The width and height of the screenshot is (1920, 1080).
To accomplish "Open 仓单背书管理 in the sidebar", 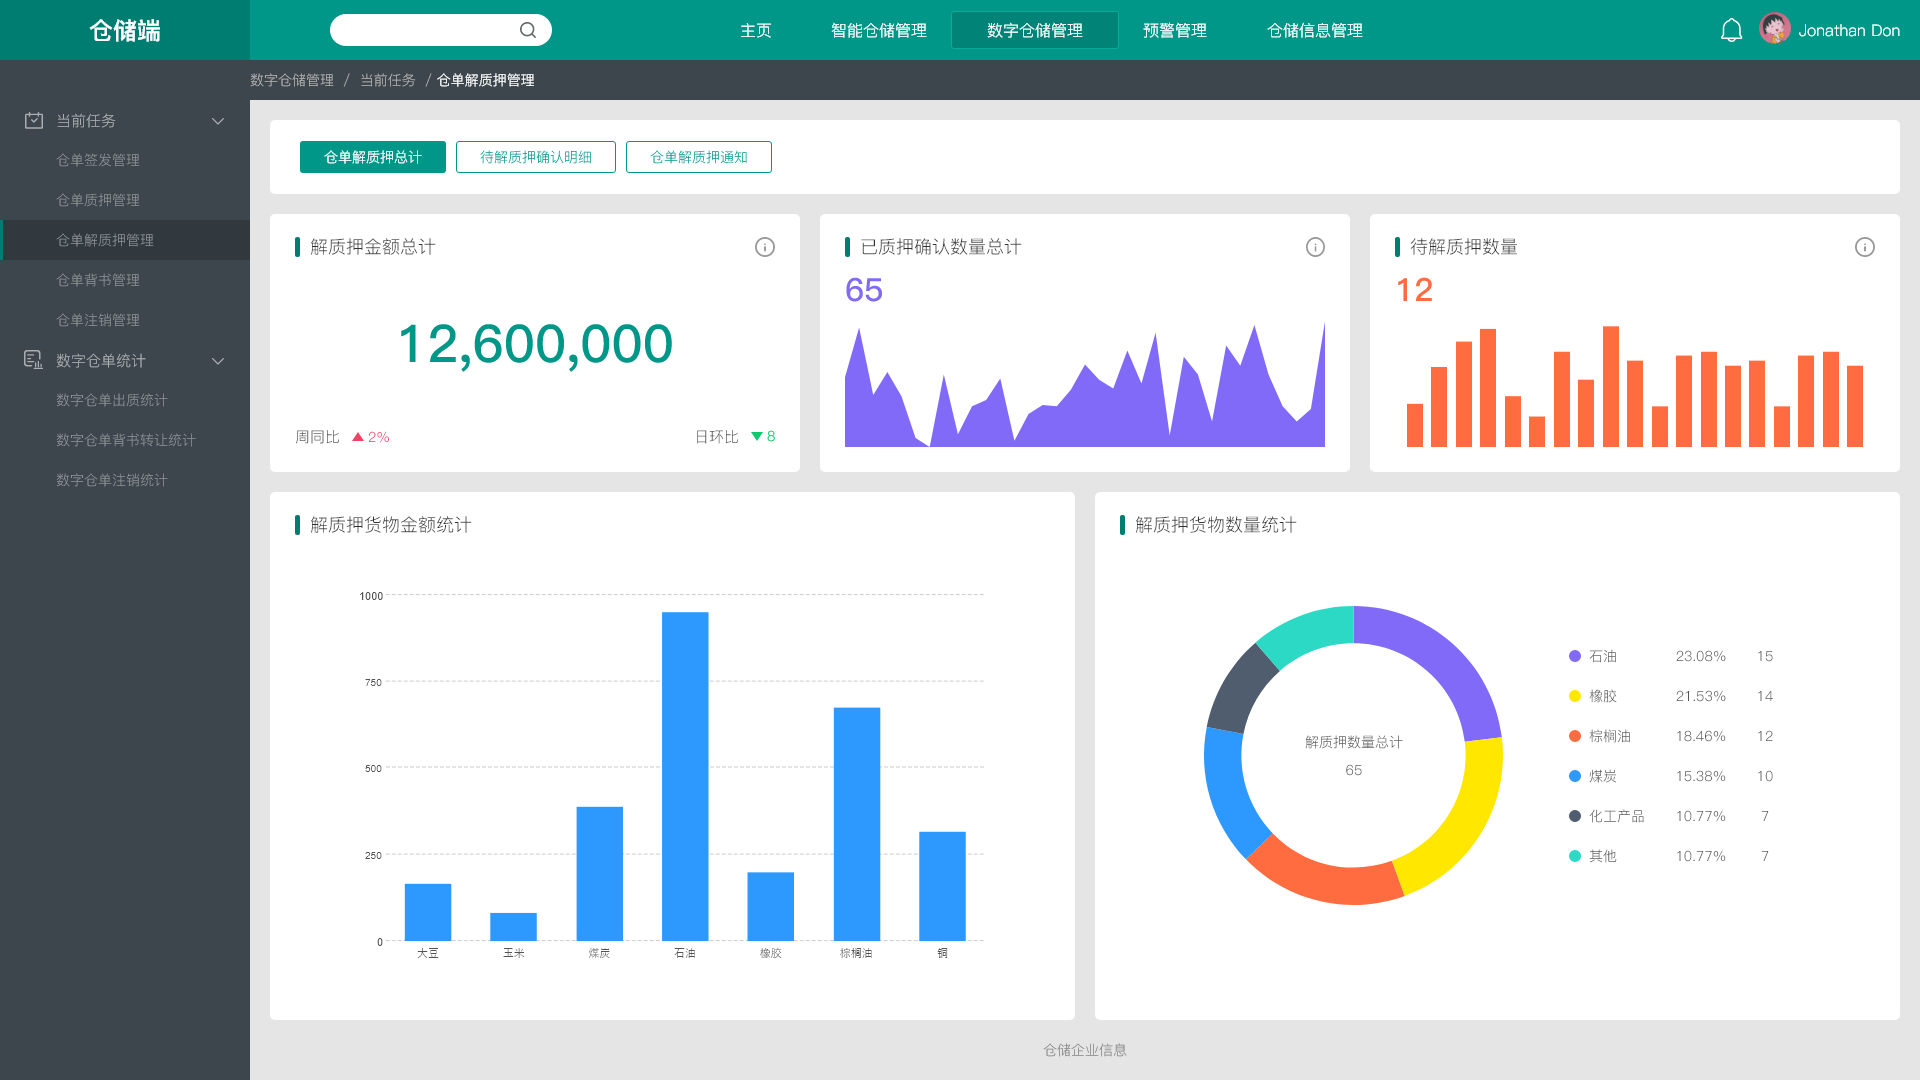I will (x=98, y=280).
